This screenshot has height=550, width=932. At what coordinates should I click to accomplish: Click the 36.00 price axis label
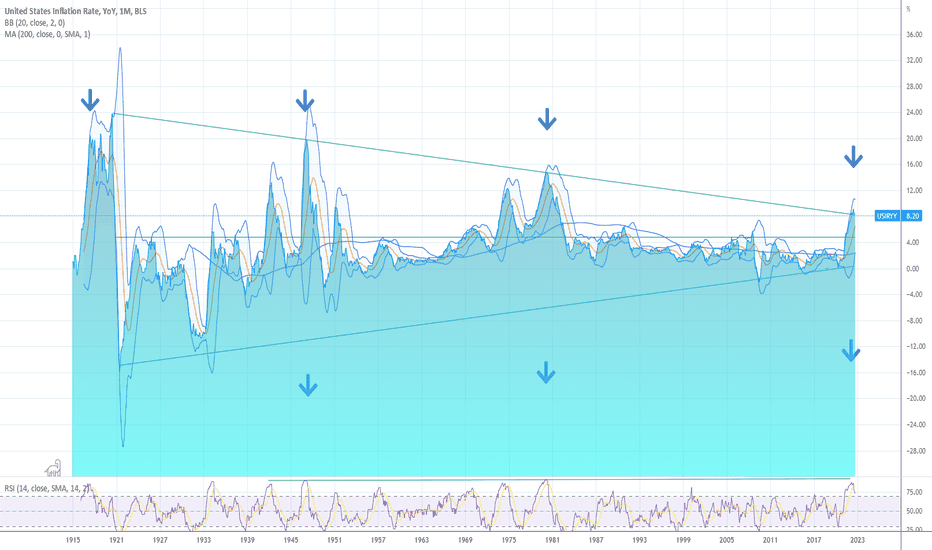[914, 34]
